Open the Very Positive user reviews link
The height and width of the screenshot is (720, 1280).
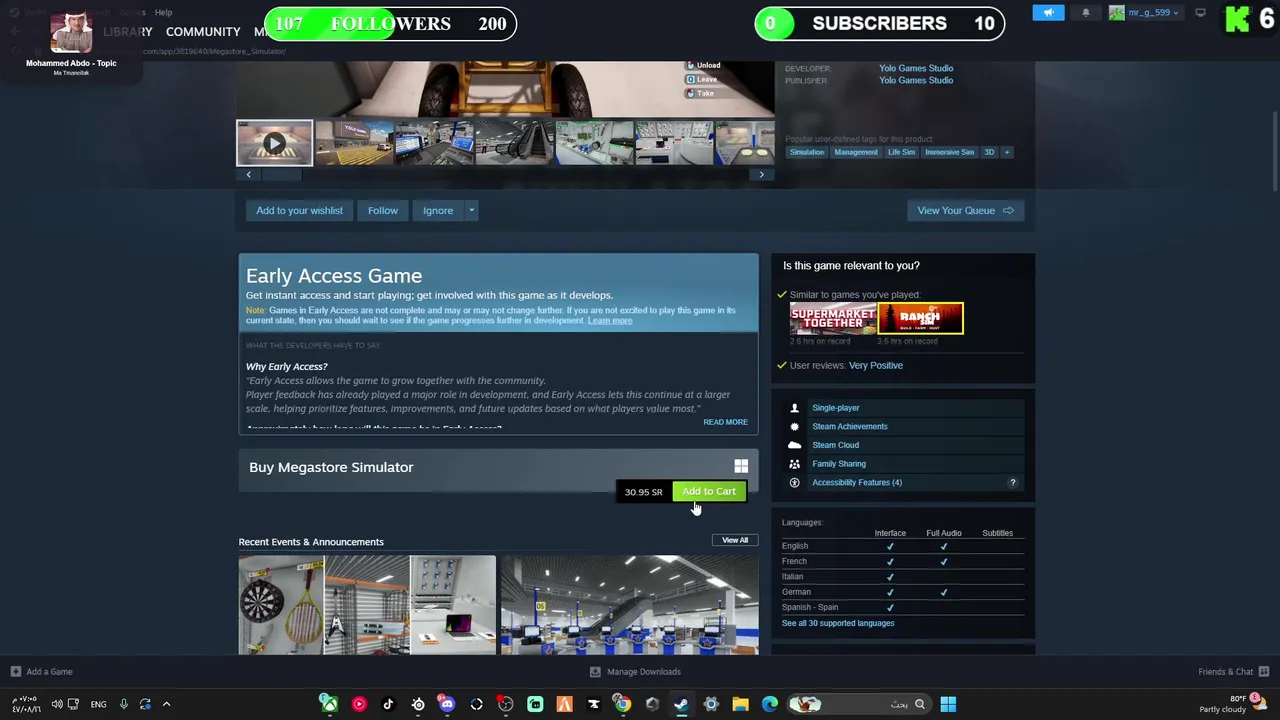point(875,365)
